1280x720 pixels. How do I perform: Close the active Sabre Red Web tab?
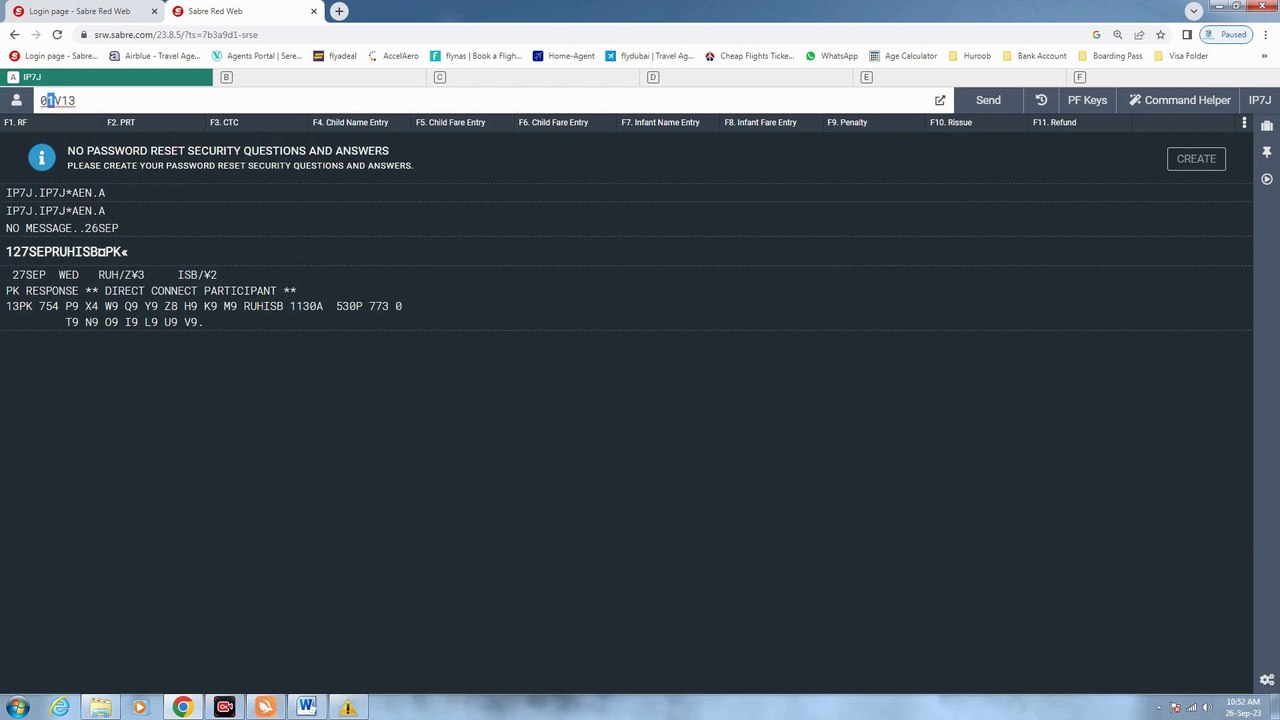[x=313, y=11]
